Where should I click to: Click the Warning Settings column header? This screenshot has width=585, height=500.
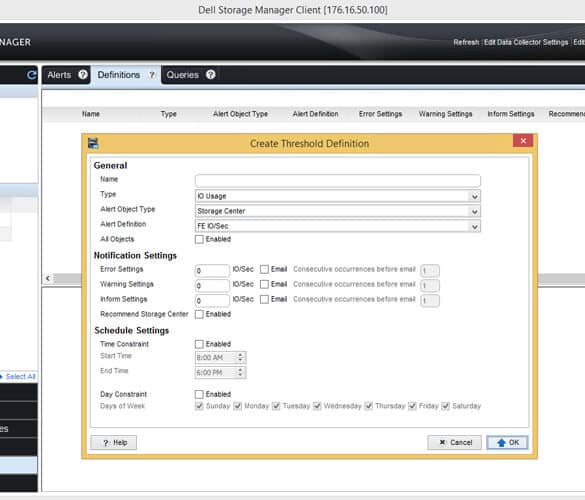pos(445,114)
